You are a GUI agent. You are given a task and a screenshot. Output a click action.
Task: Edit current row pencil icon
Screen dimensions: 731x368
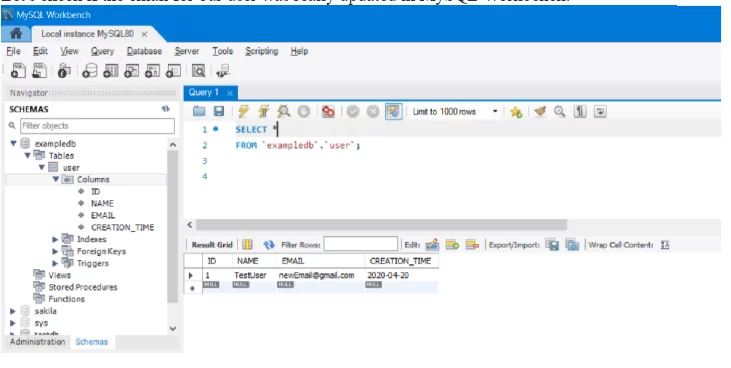point(432,244)
